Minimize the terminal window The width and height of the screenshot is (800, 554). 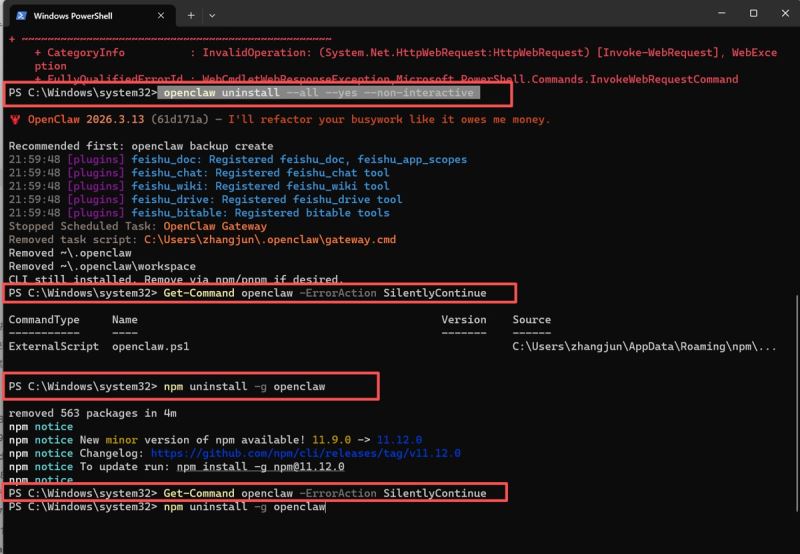tap(721, 13)
